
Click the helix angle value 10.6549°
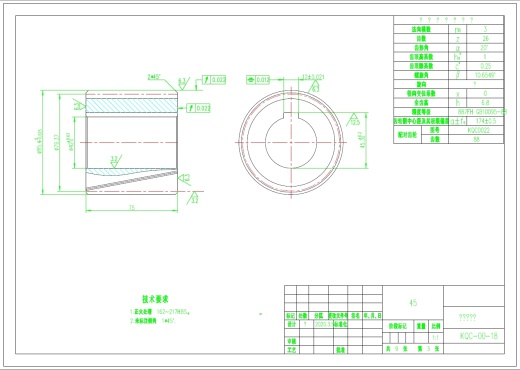click(485, 75)
